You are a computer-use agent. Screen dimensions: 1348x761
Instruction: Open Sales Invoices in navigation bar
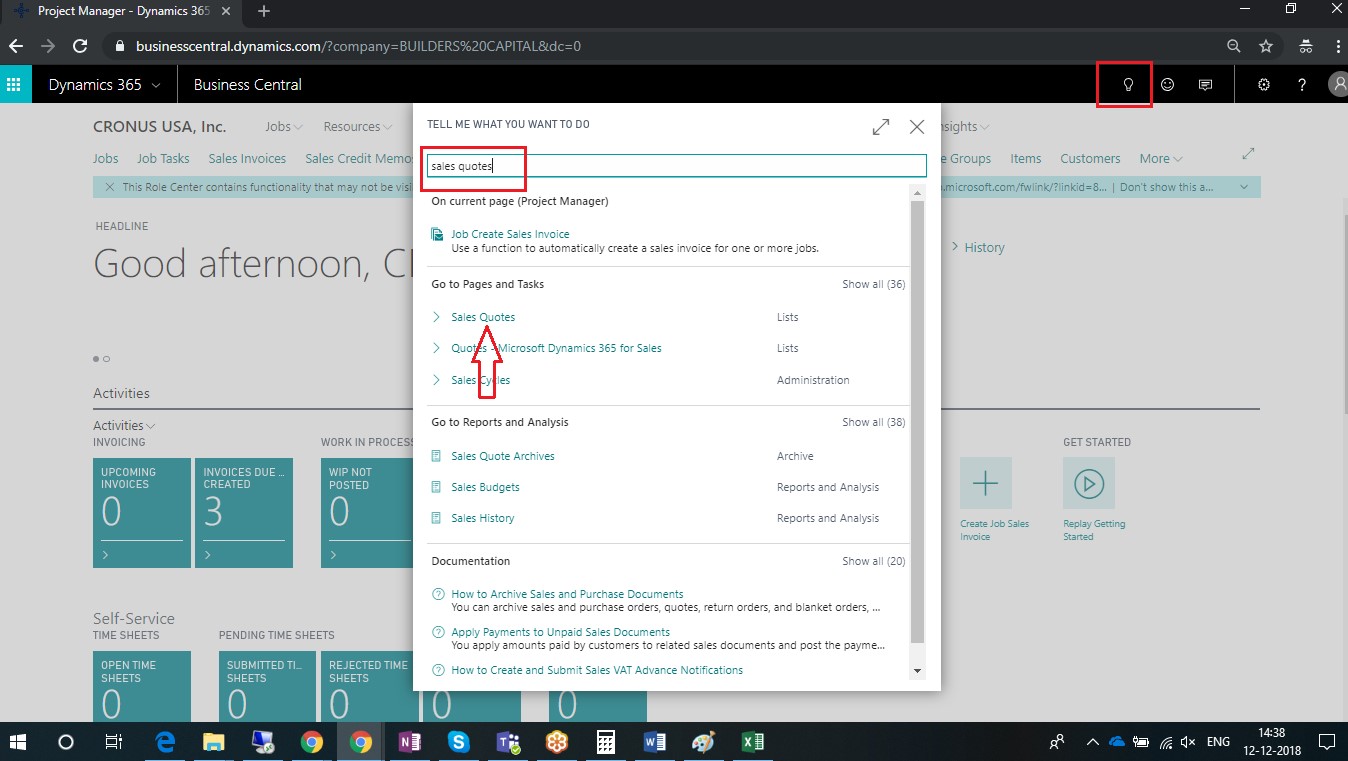pos(247,158)
